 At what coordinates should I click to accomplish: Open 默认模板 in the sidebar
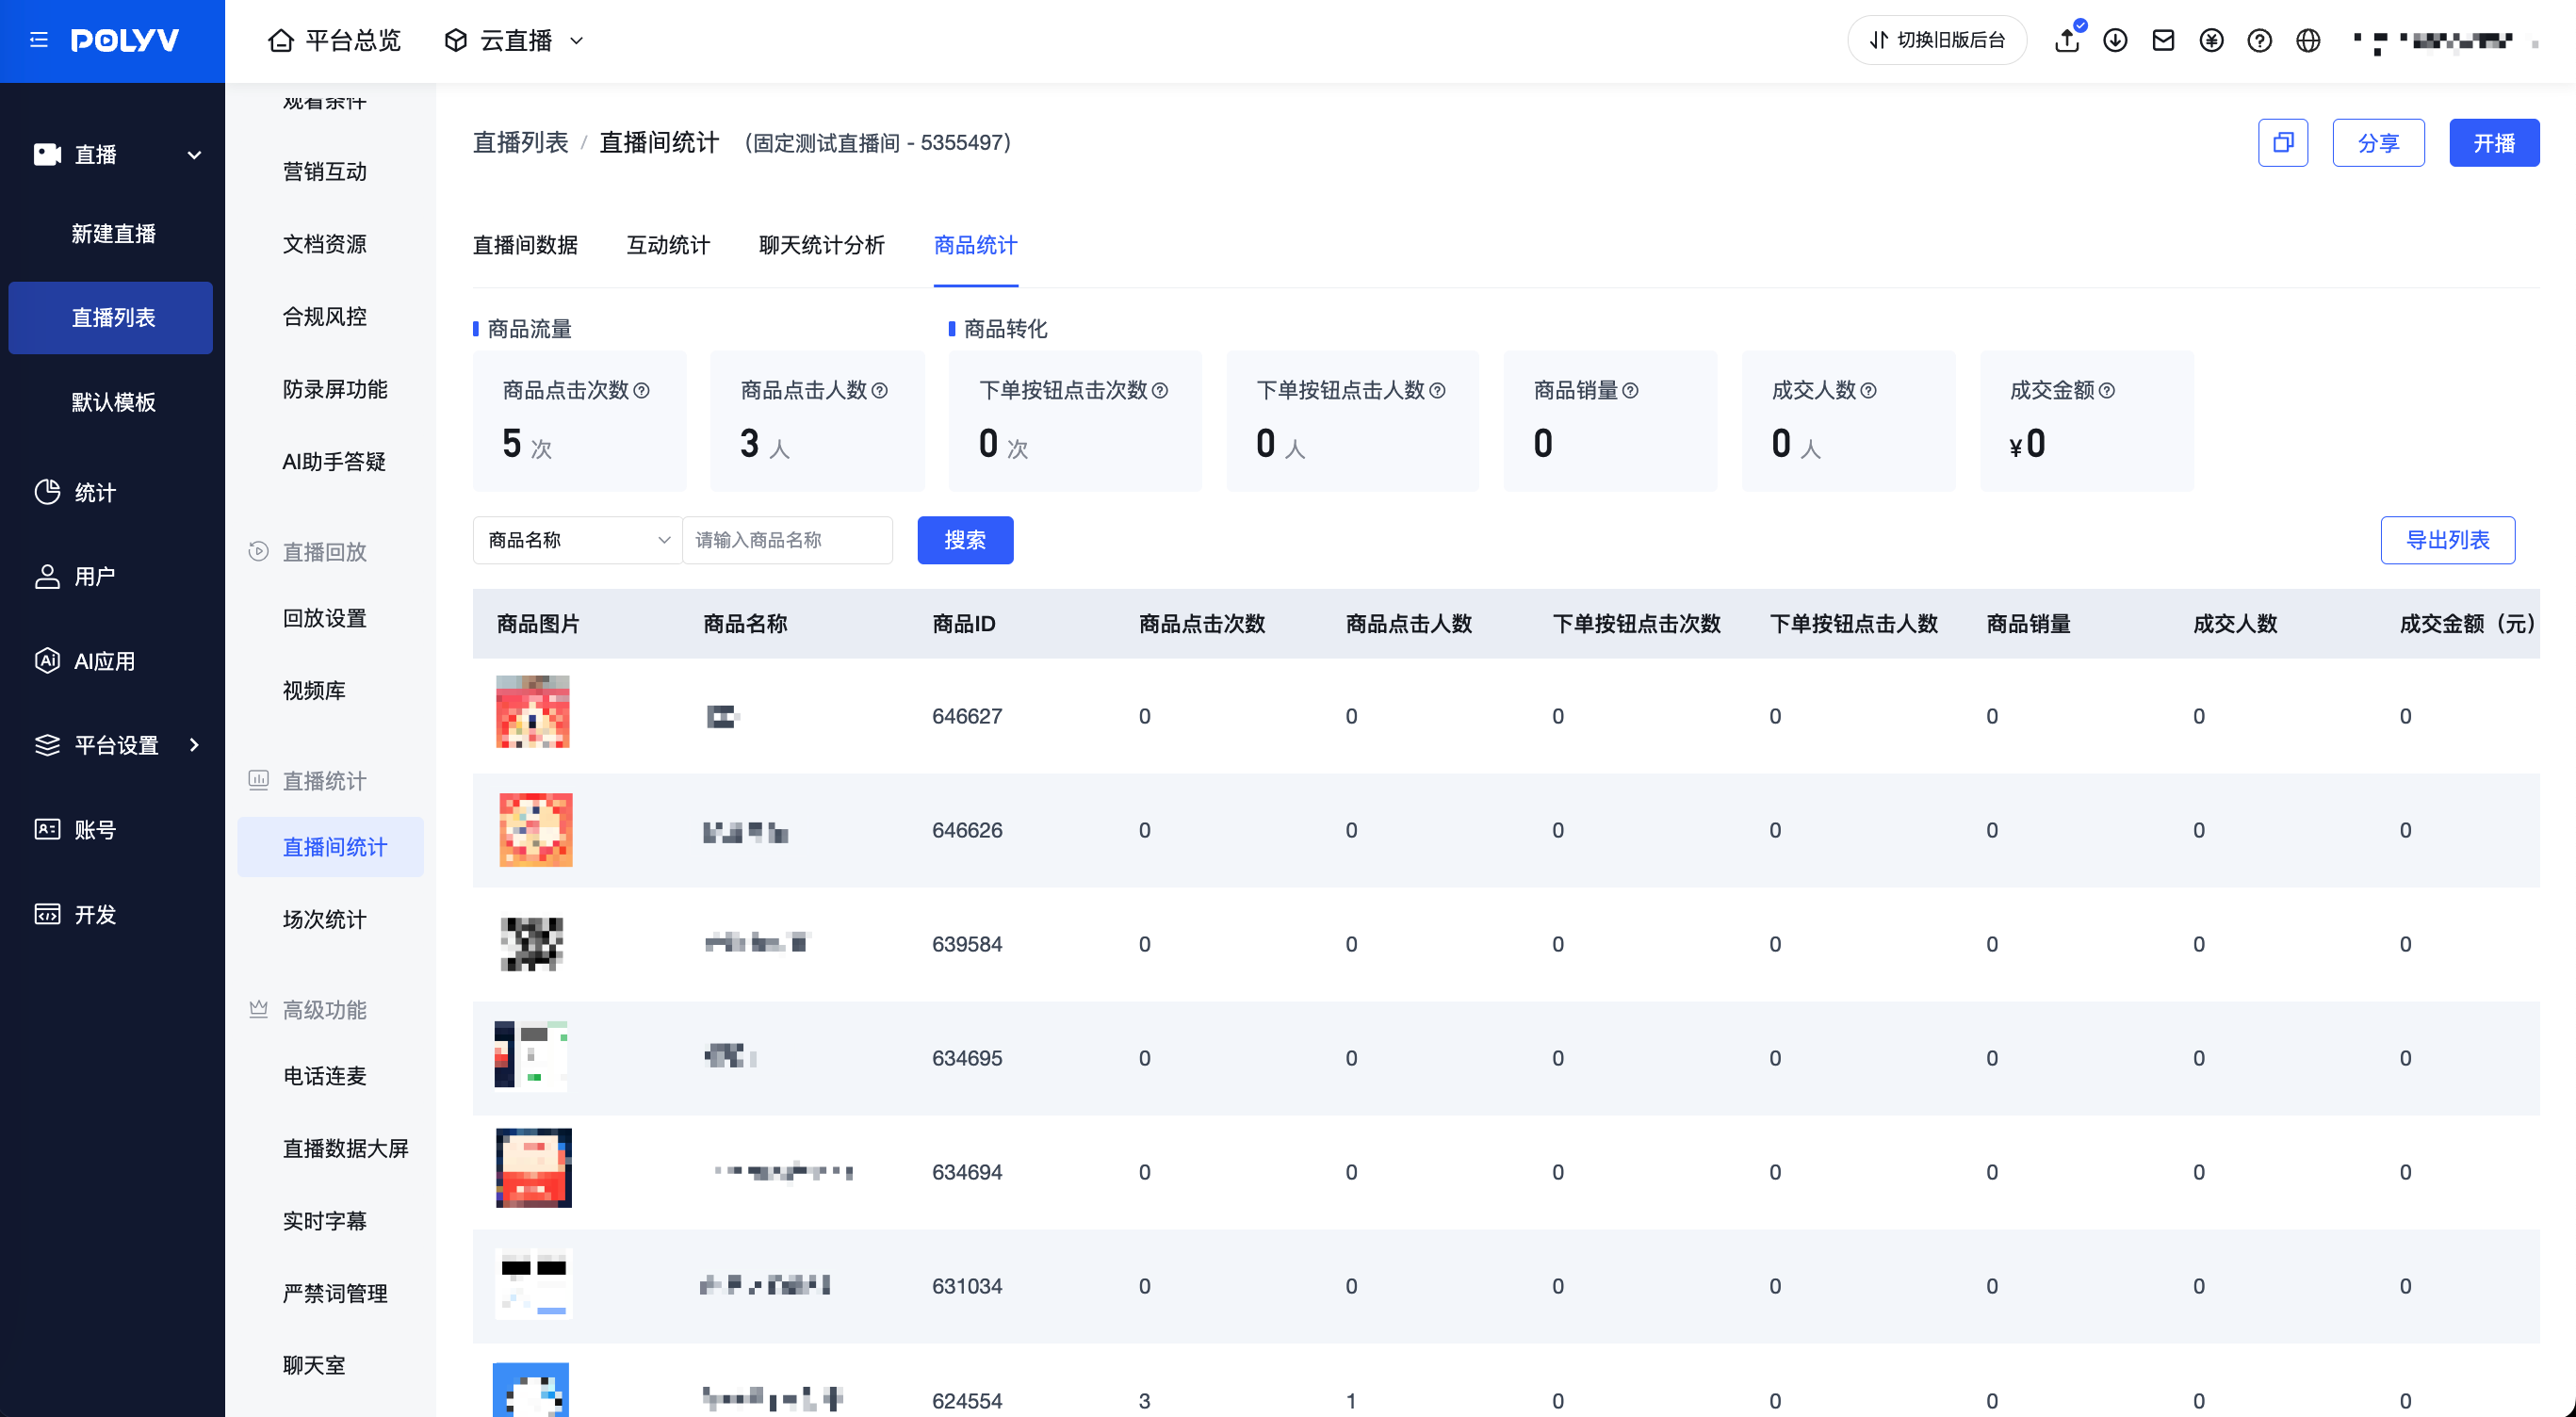click(112, 402)
